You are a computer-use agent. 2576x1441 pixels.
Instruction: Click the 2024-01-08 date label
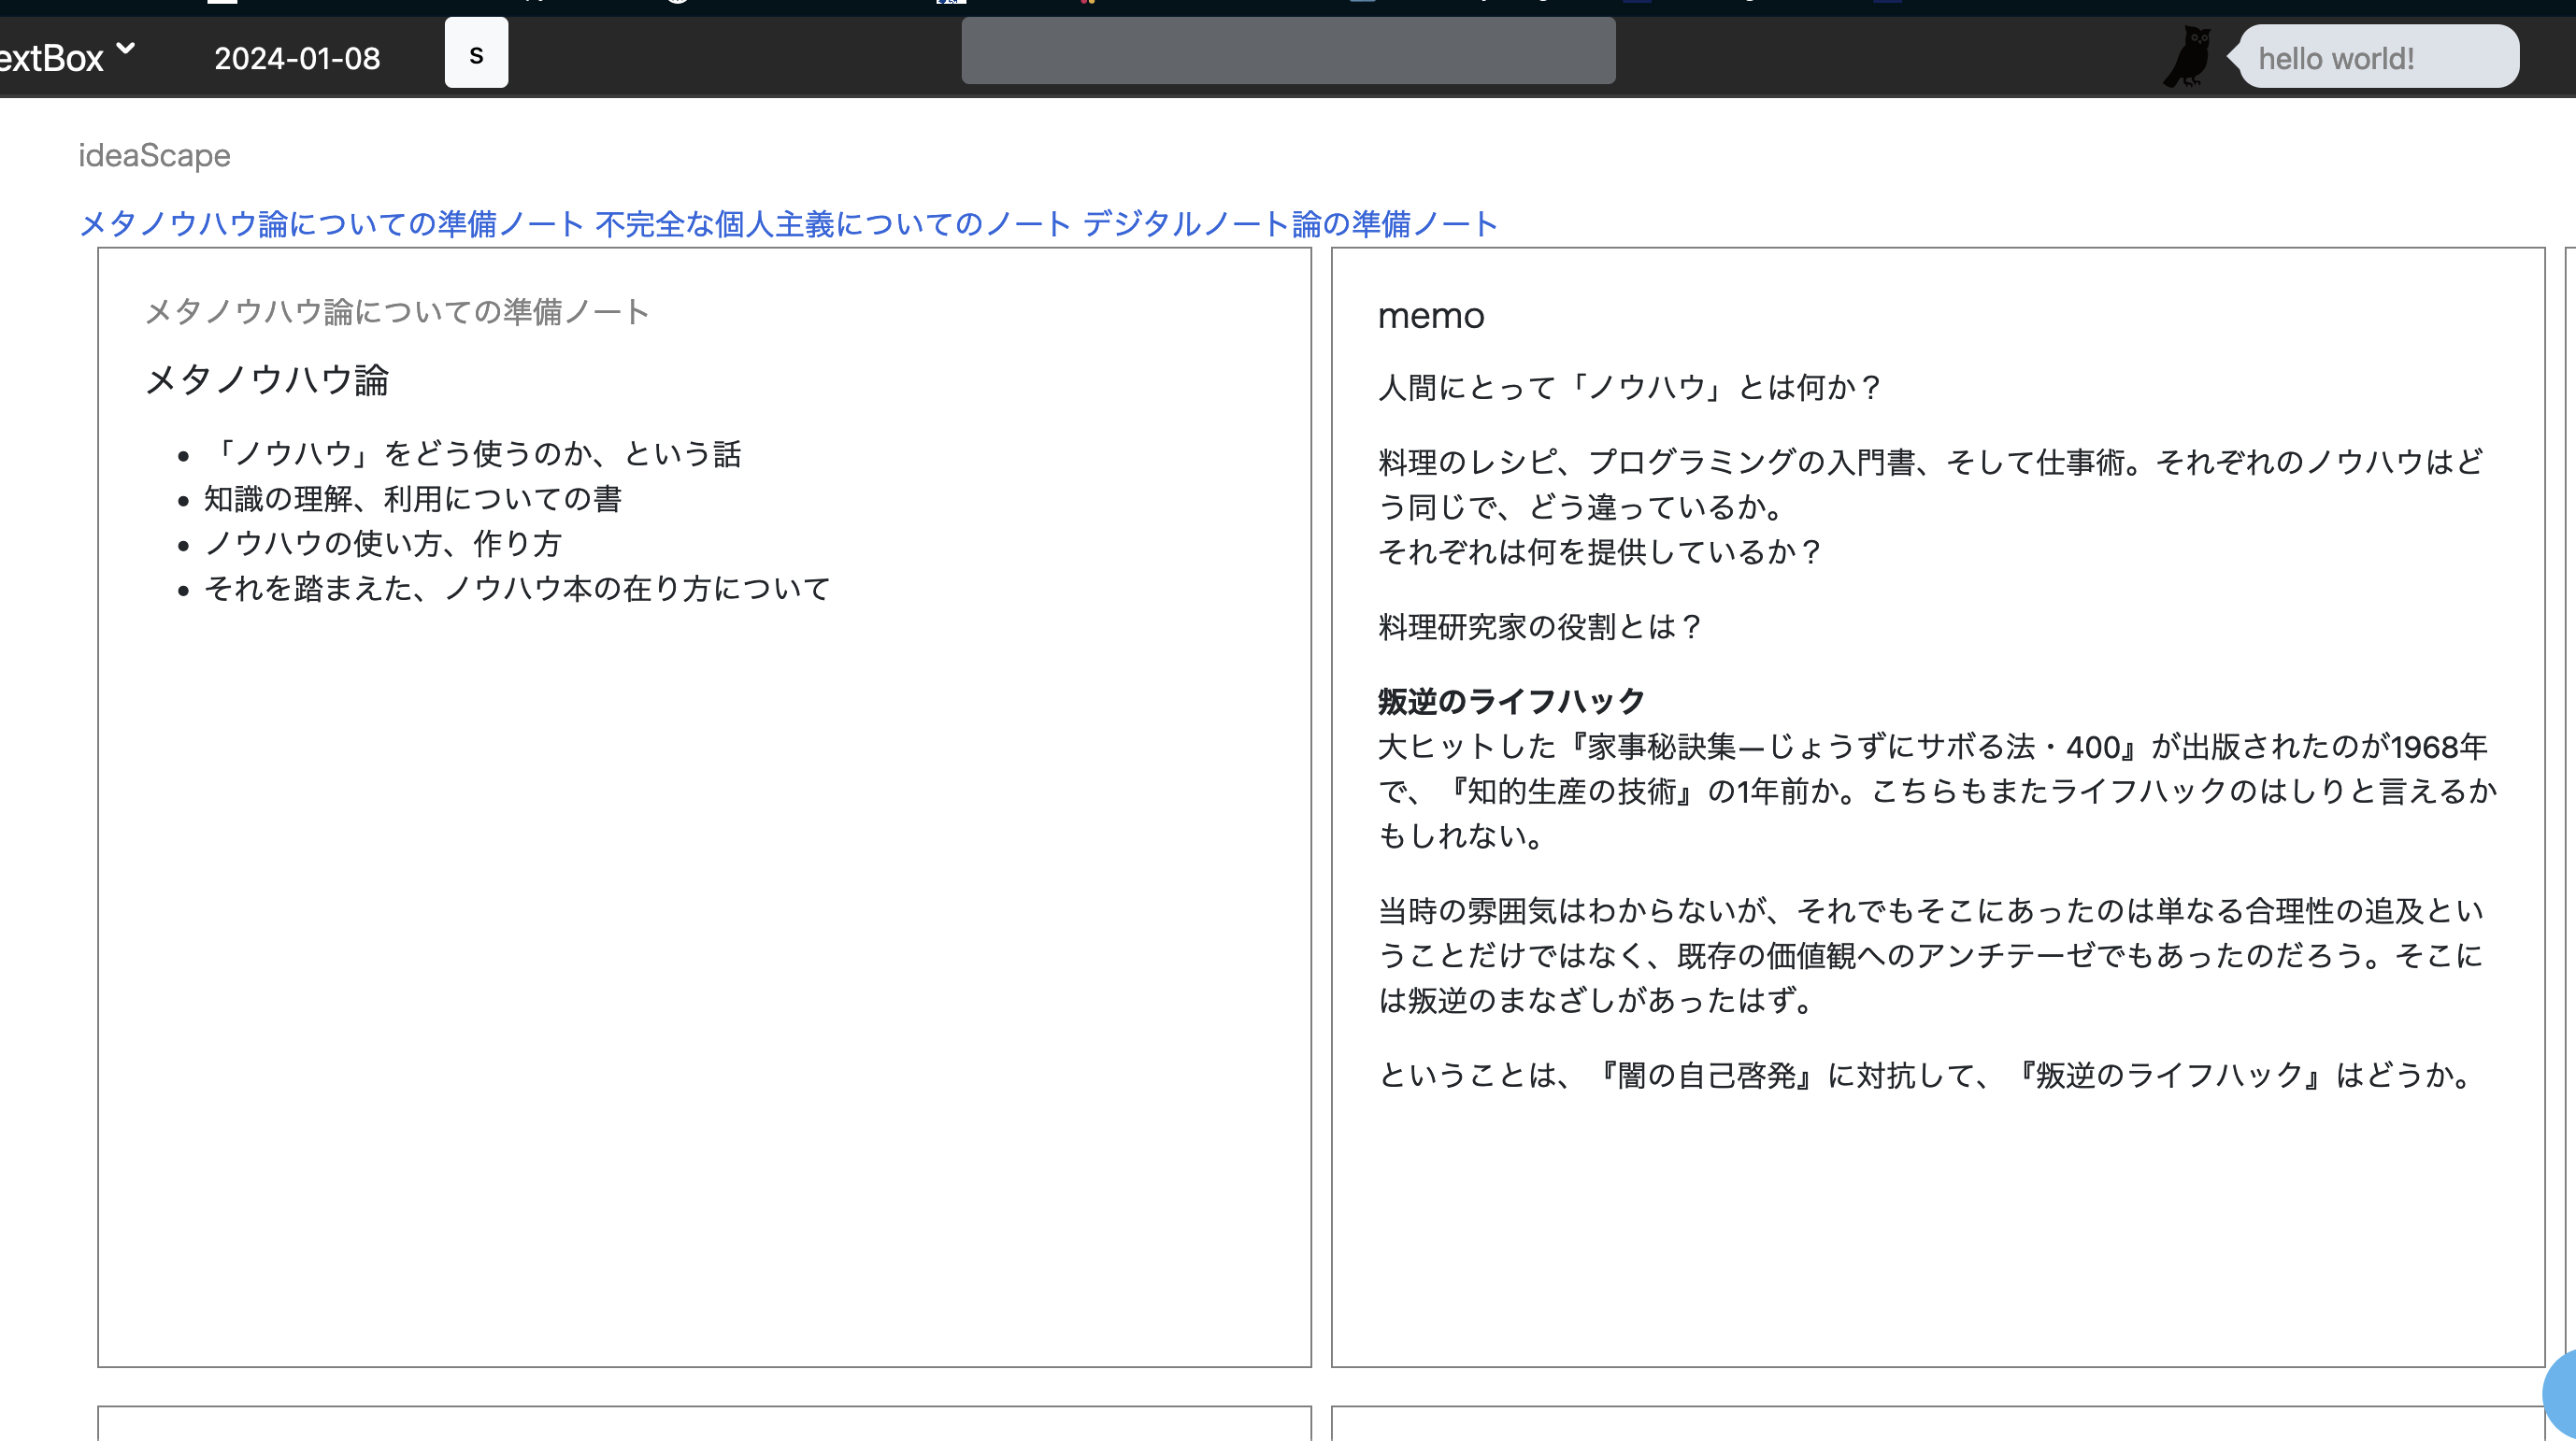coord(297,59)
